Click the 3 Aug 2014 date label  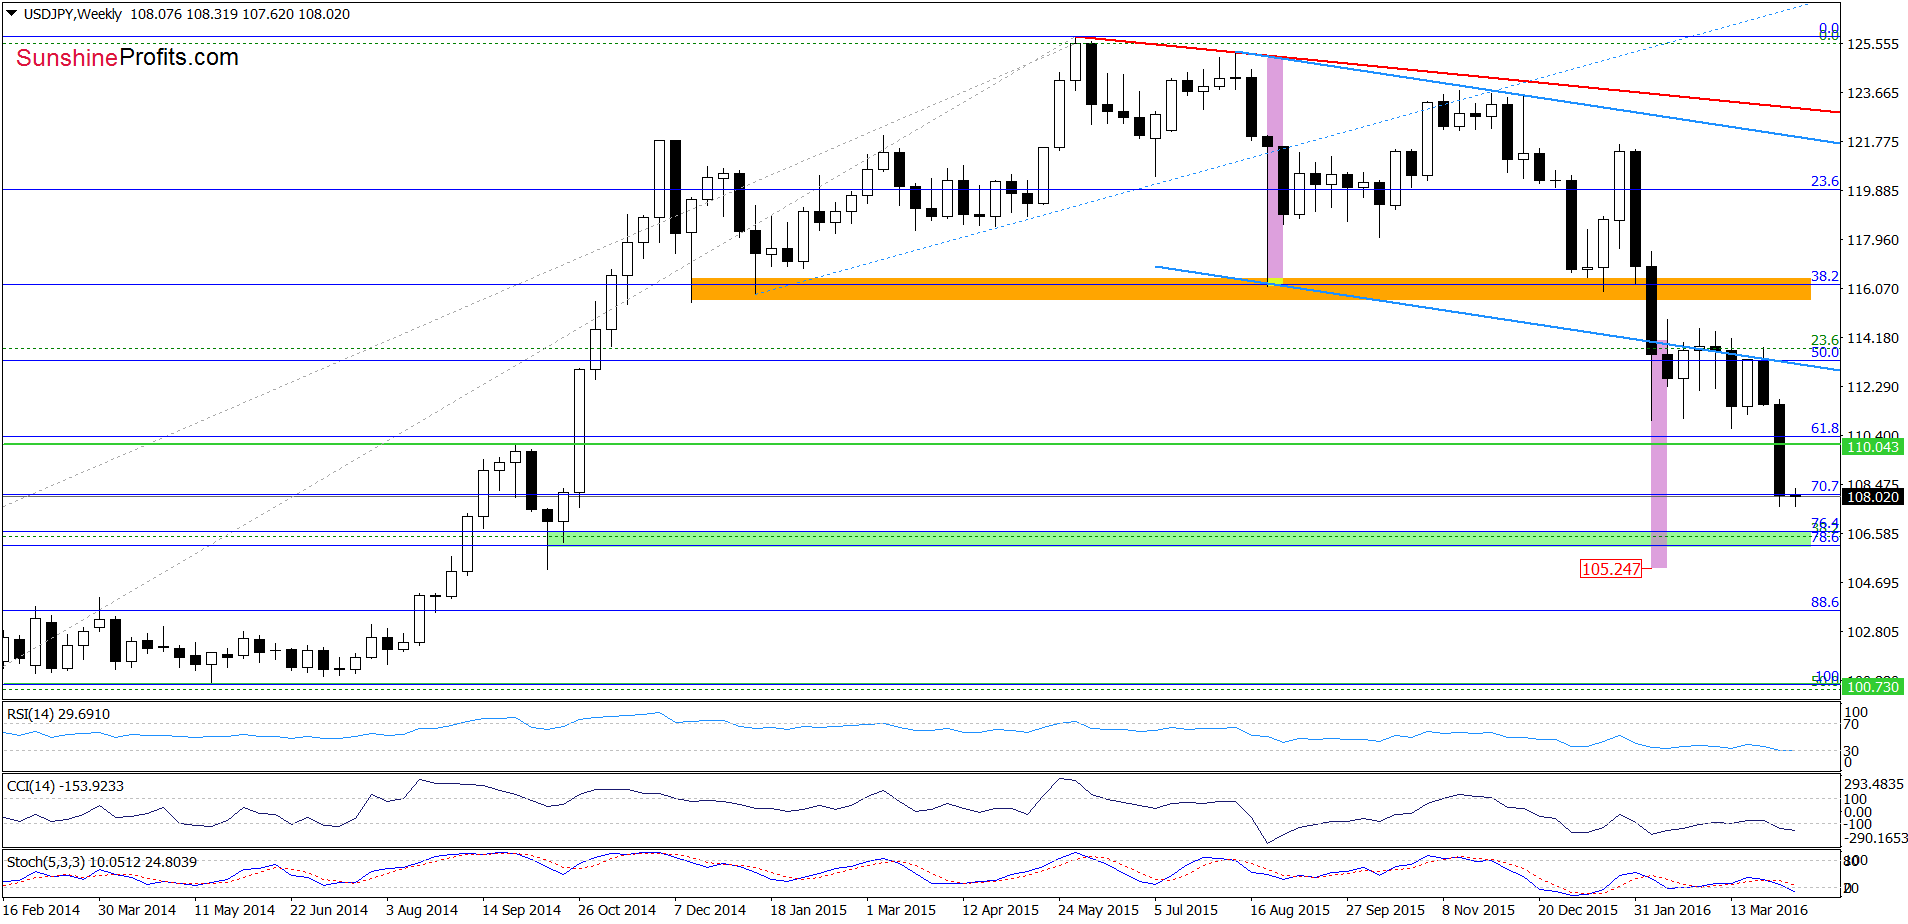pyautogui.click(x=422, y=910)
